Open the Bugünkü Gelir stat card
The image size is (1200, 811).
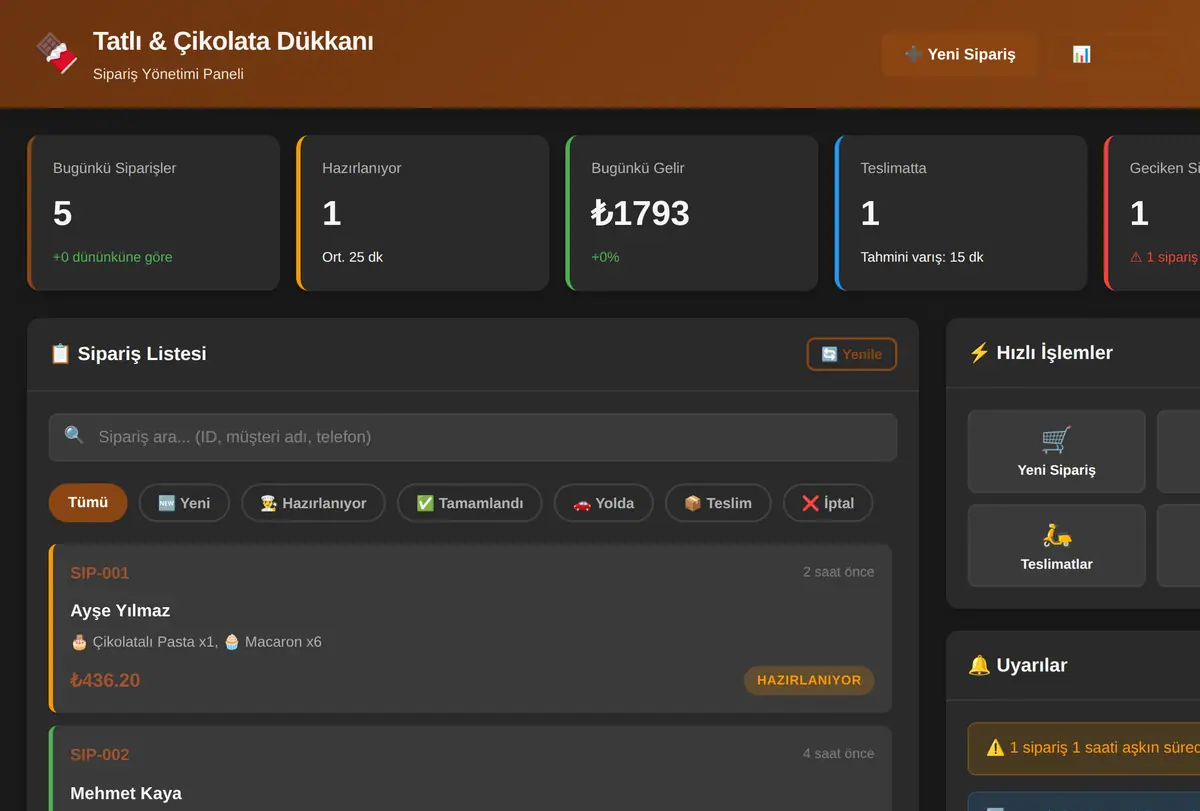pyautogui.click(x=691, y=213)
